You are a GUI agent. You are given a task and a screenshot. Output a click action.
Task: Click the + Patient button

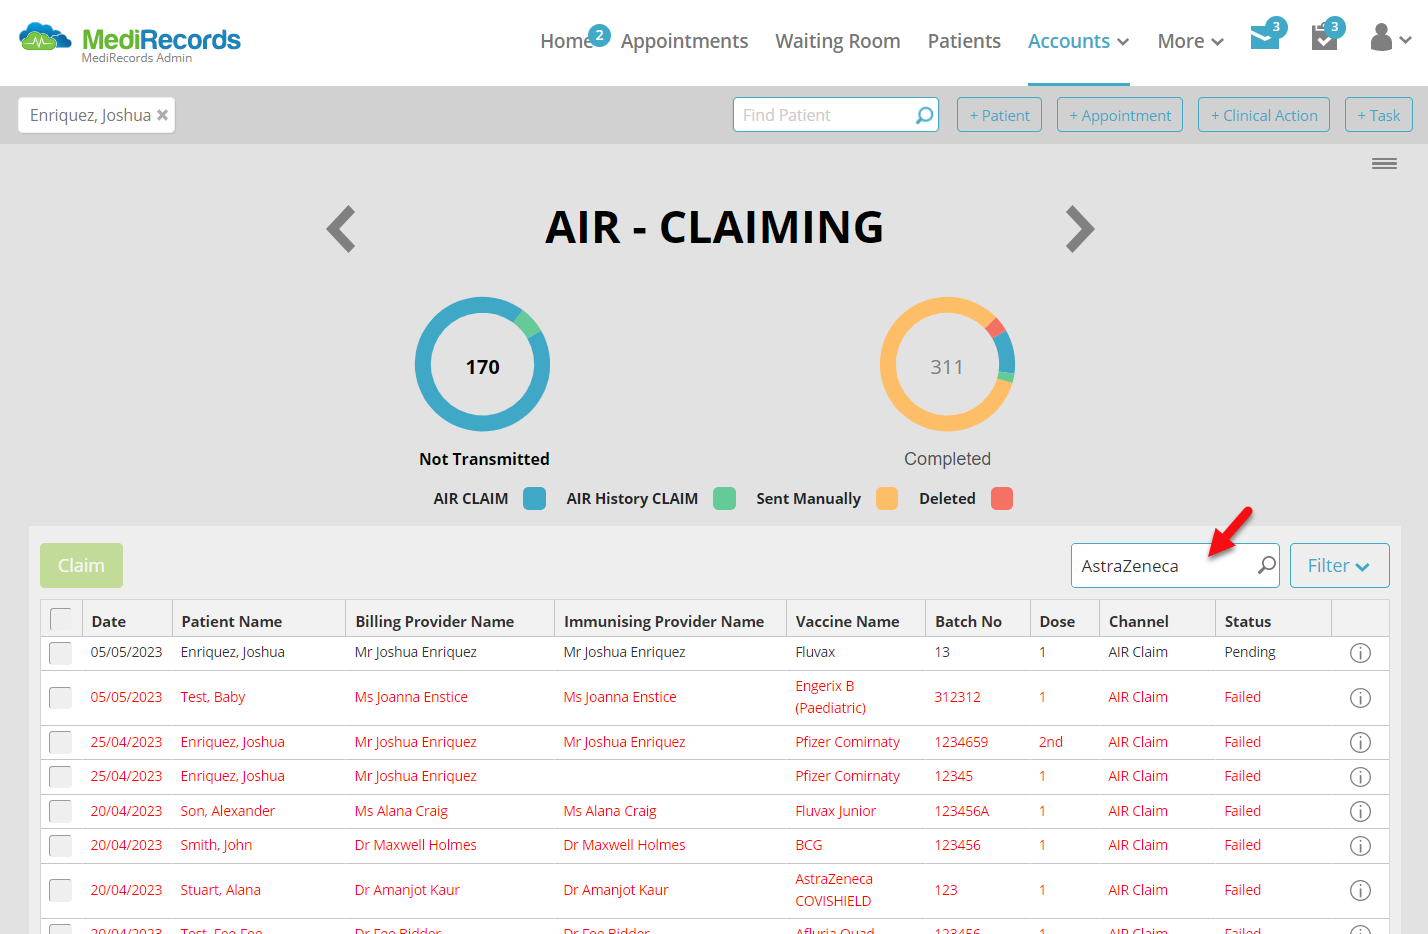[999, 115]
